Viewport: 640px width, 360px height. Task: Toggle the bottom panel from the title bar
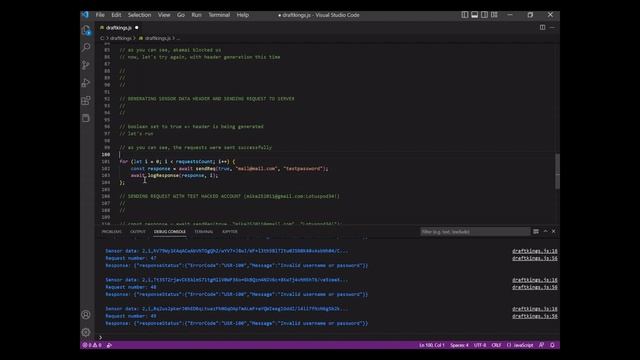pos(474,15)
